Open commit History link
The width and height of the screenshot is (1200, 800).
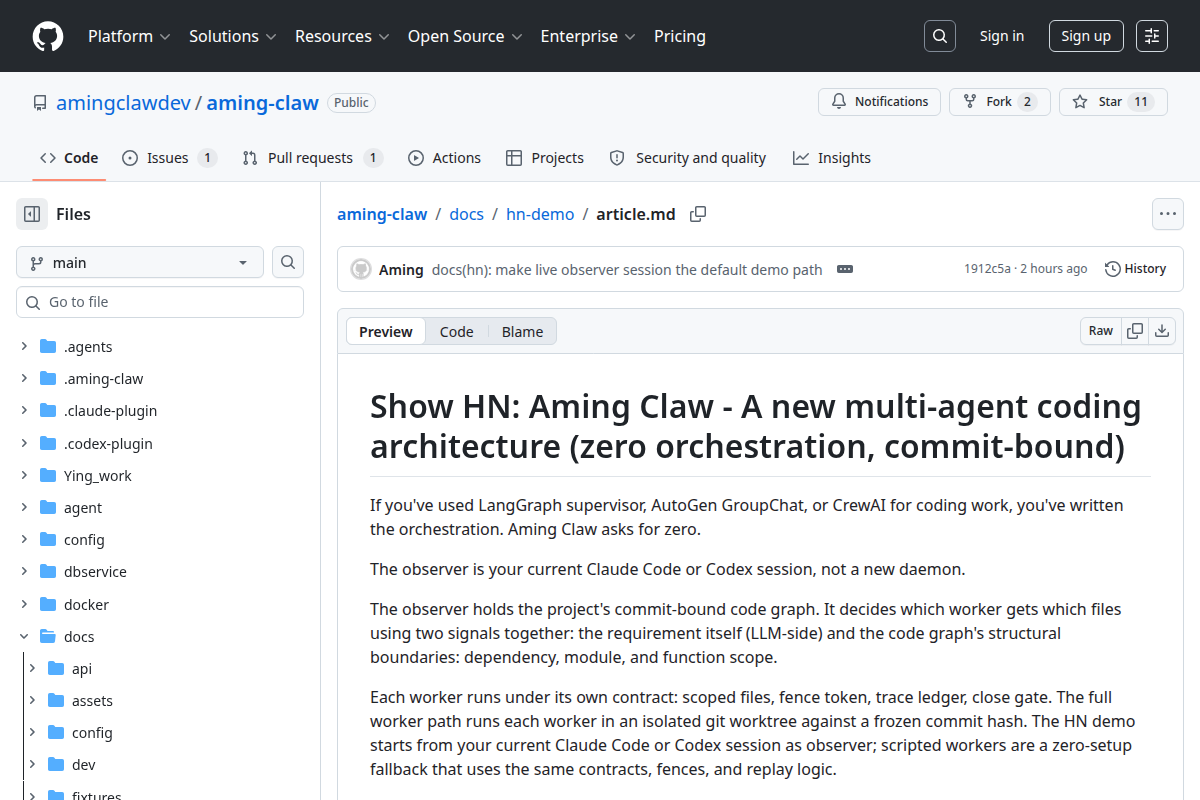point(1135,269)
